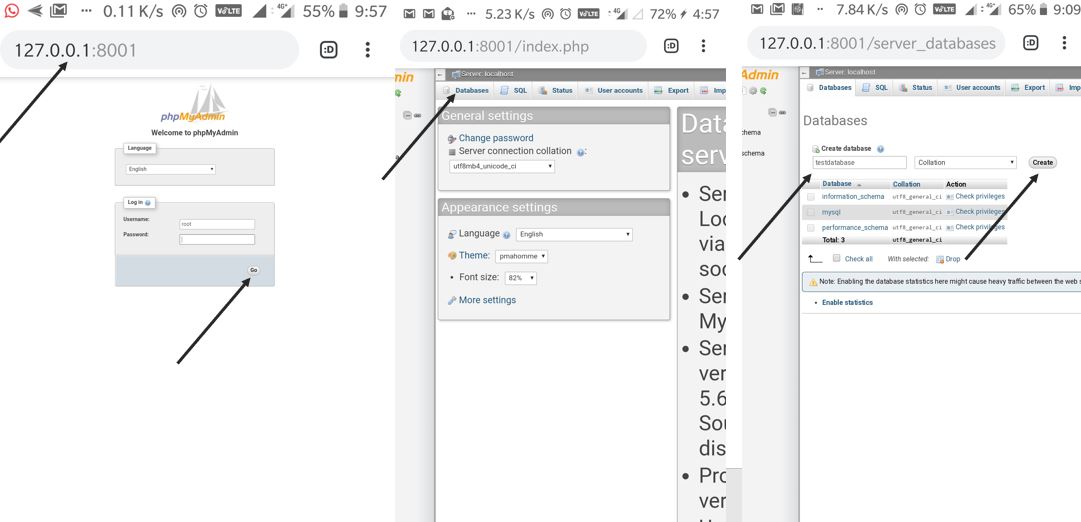
Task: Open User accounts tab on index.php page
Action: [614, 90]
